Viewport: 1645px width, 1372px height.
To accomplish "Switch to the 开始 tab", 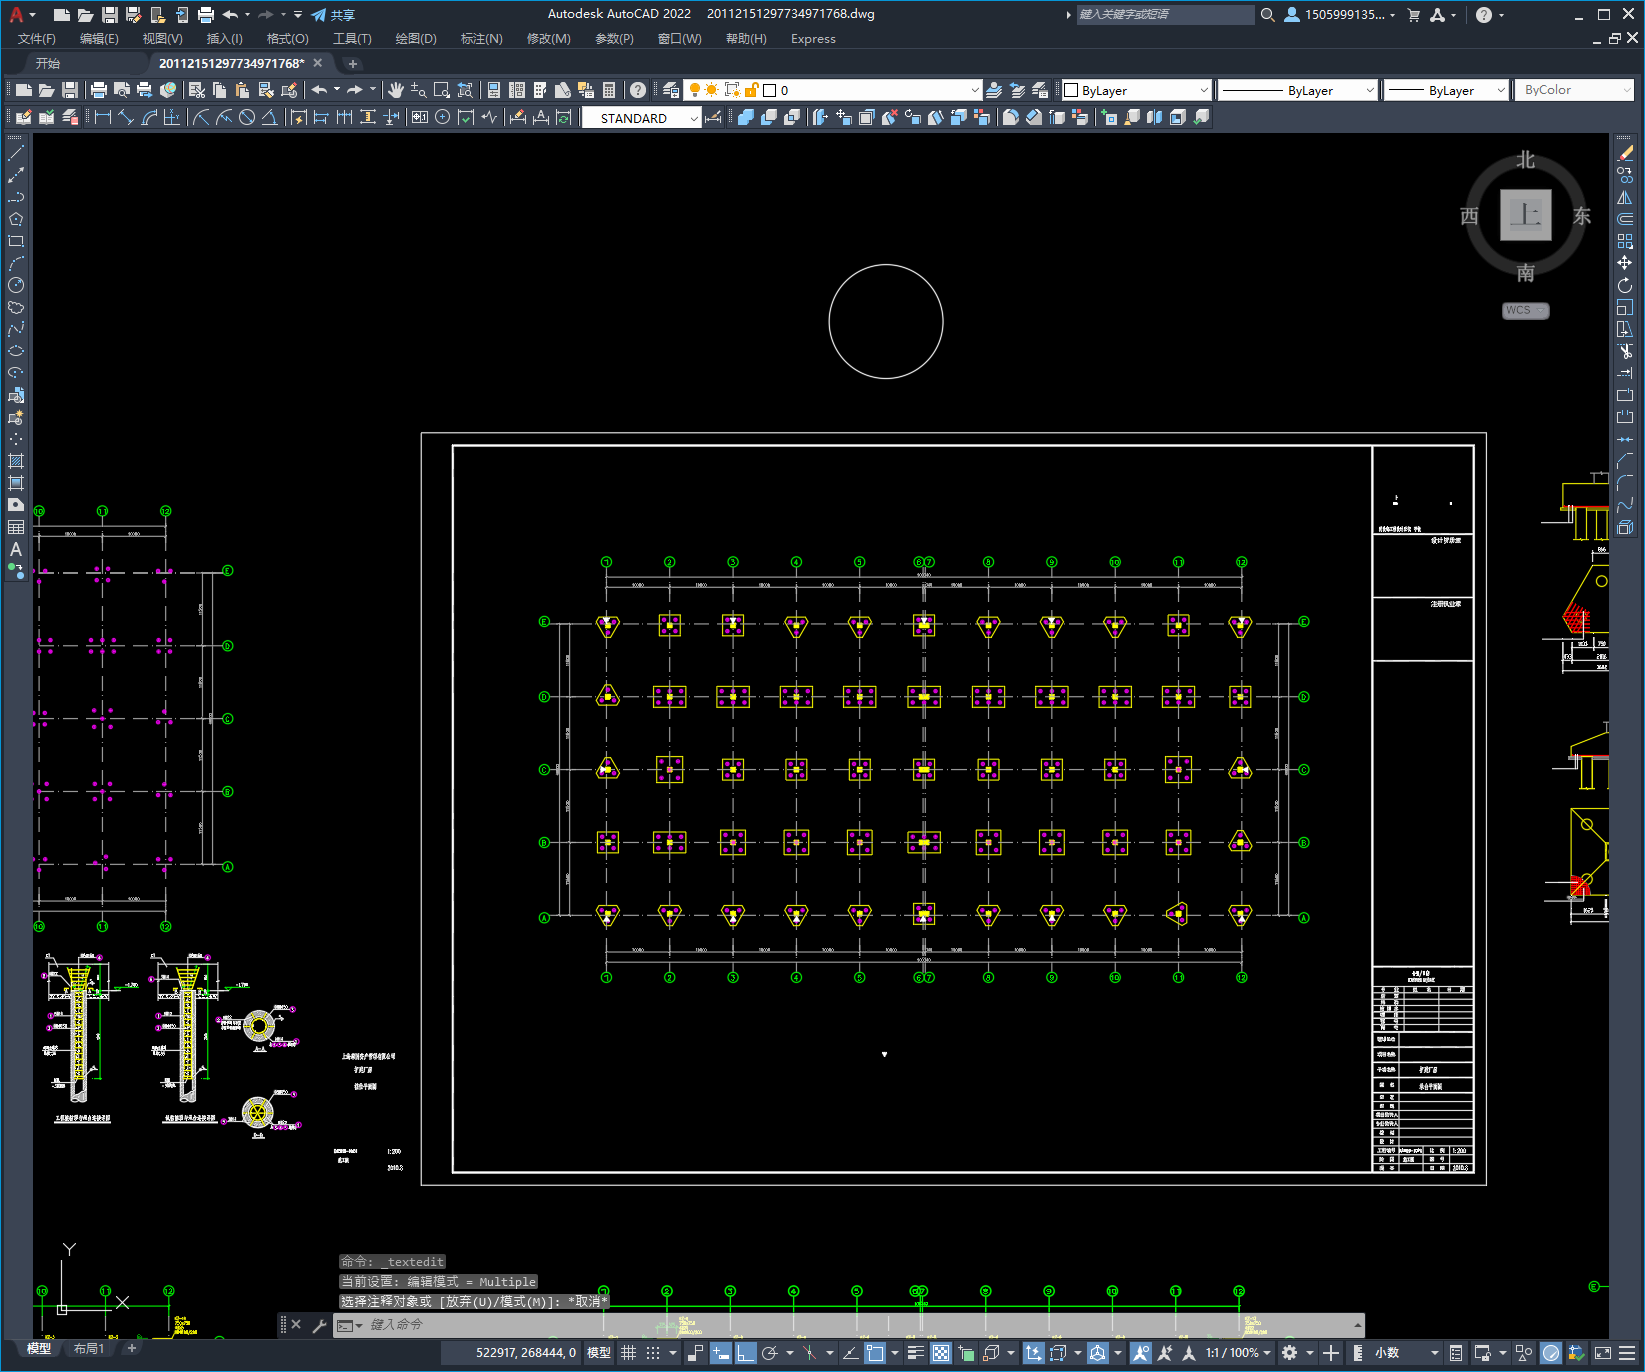I will (48, 63).
